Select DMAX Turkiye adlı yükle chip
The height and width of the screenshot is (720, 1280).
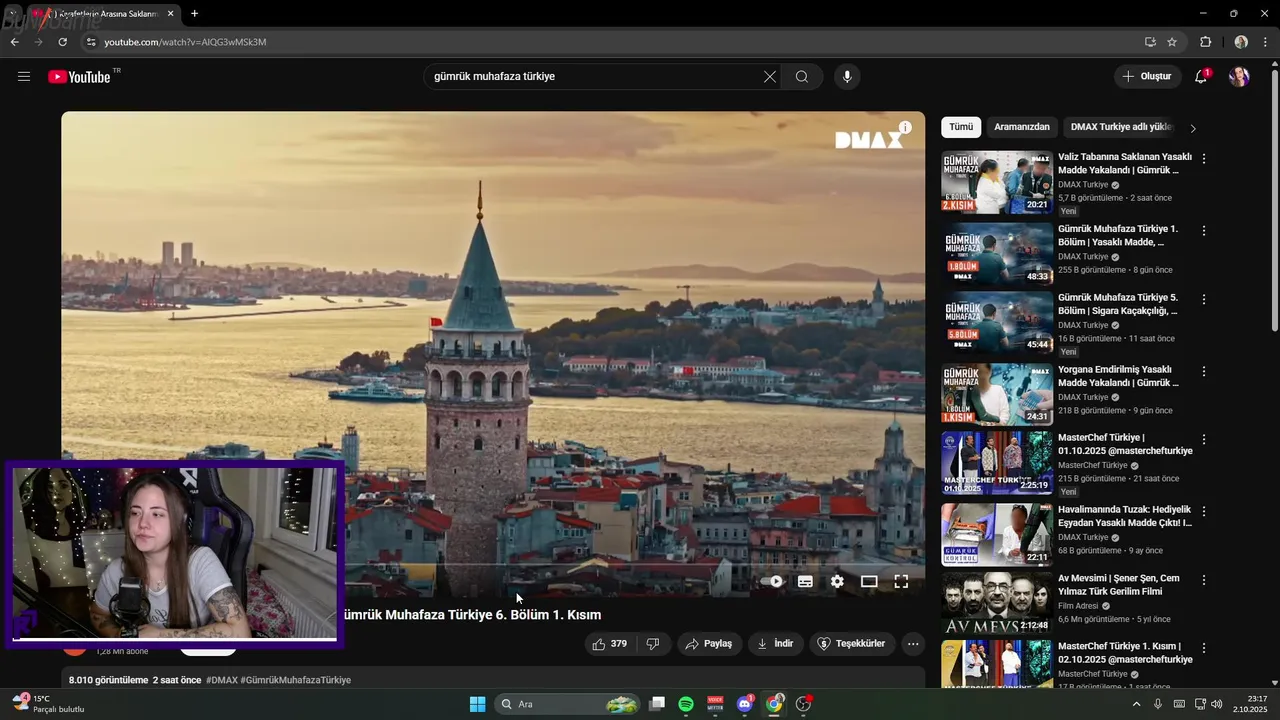pos(1120,127)
